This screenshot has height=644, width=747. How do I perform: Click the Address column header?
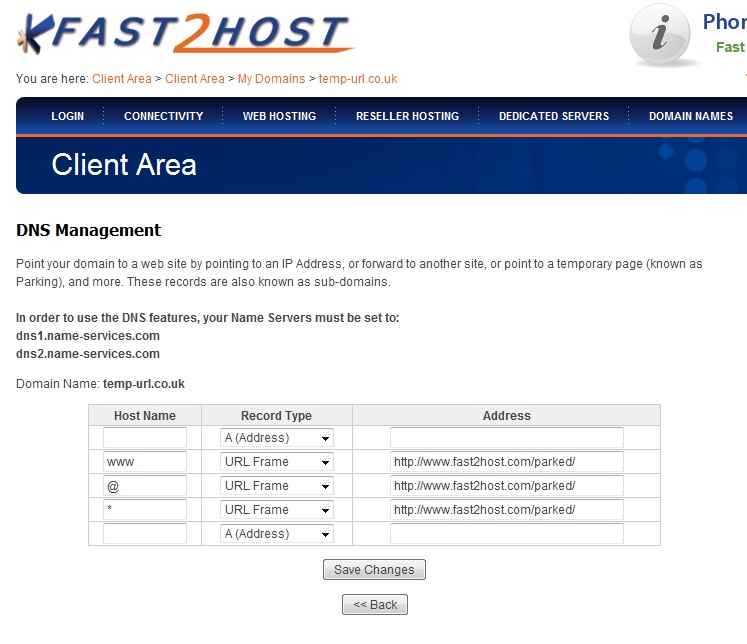(506, 415)
